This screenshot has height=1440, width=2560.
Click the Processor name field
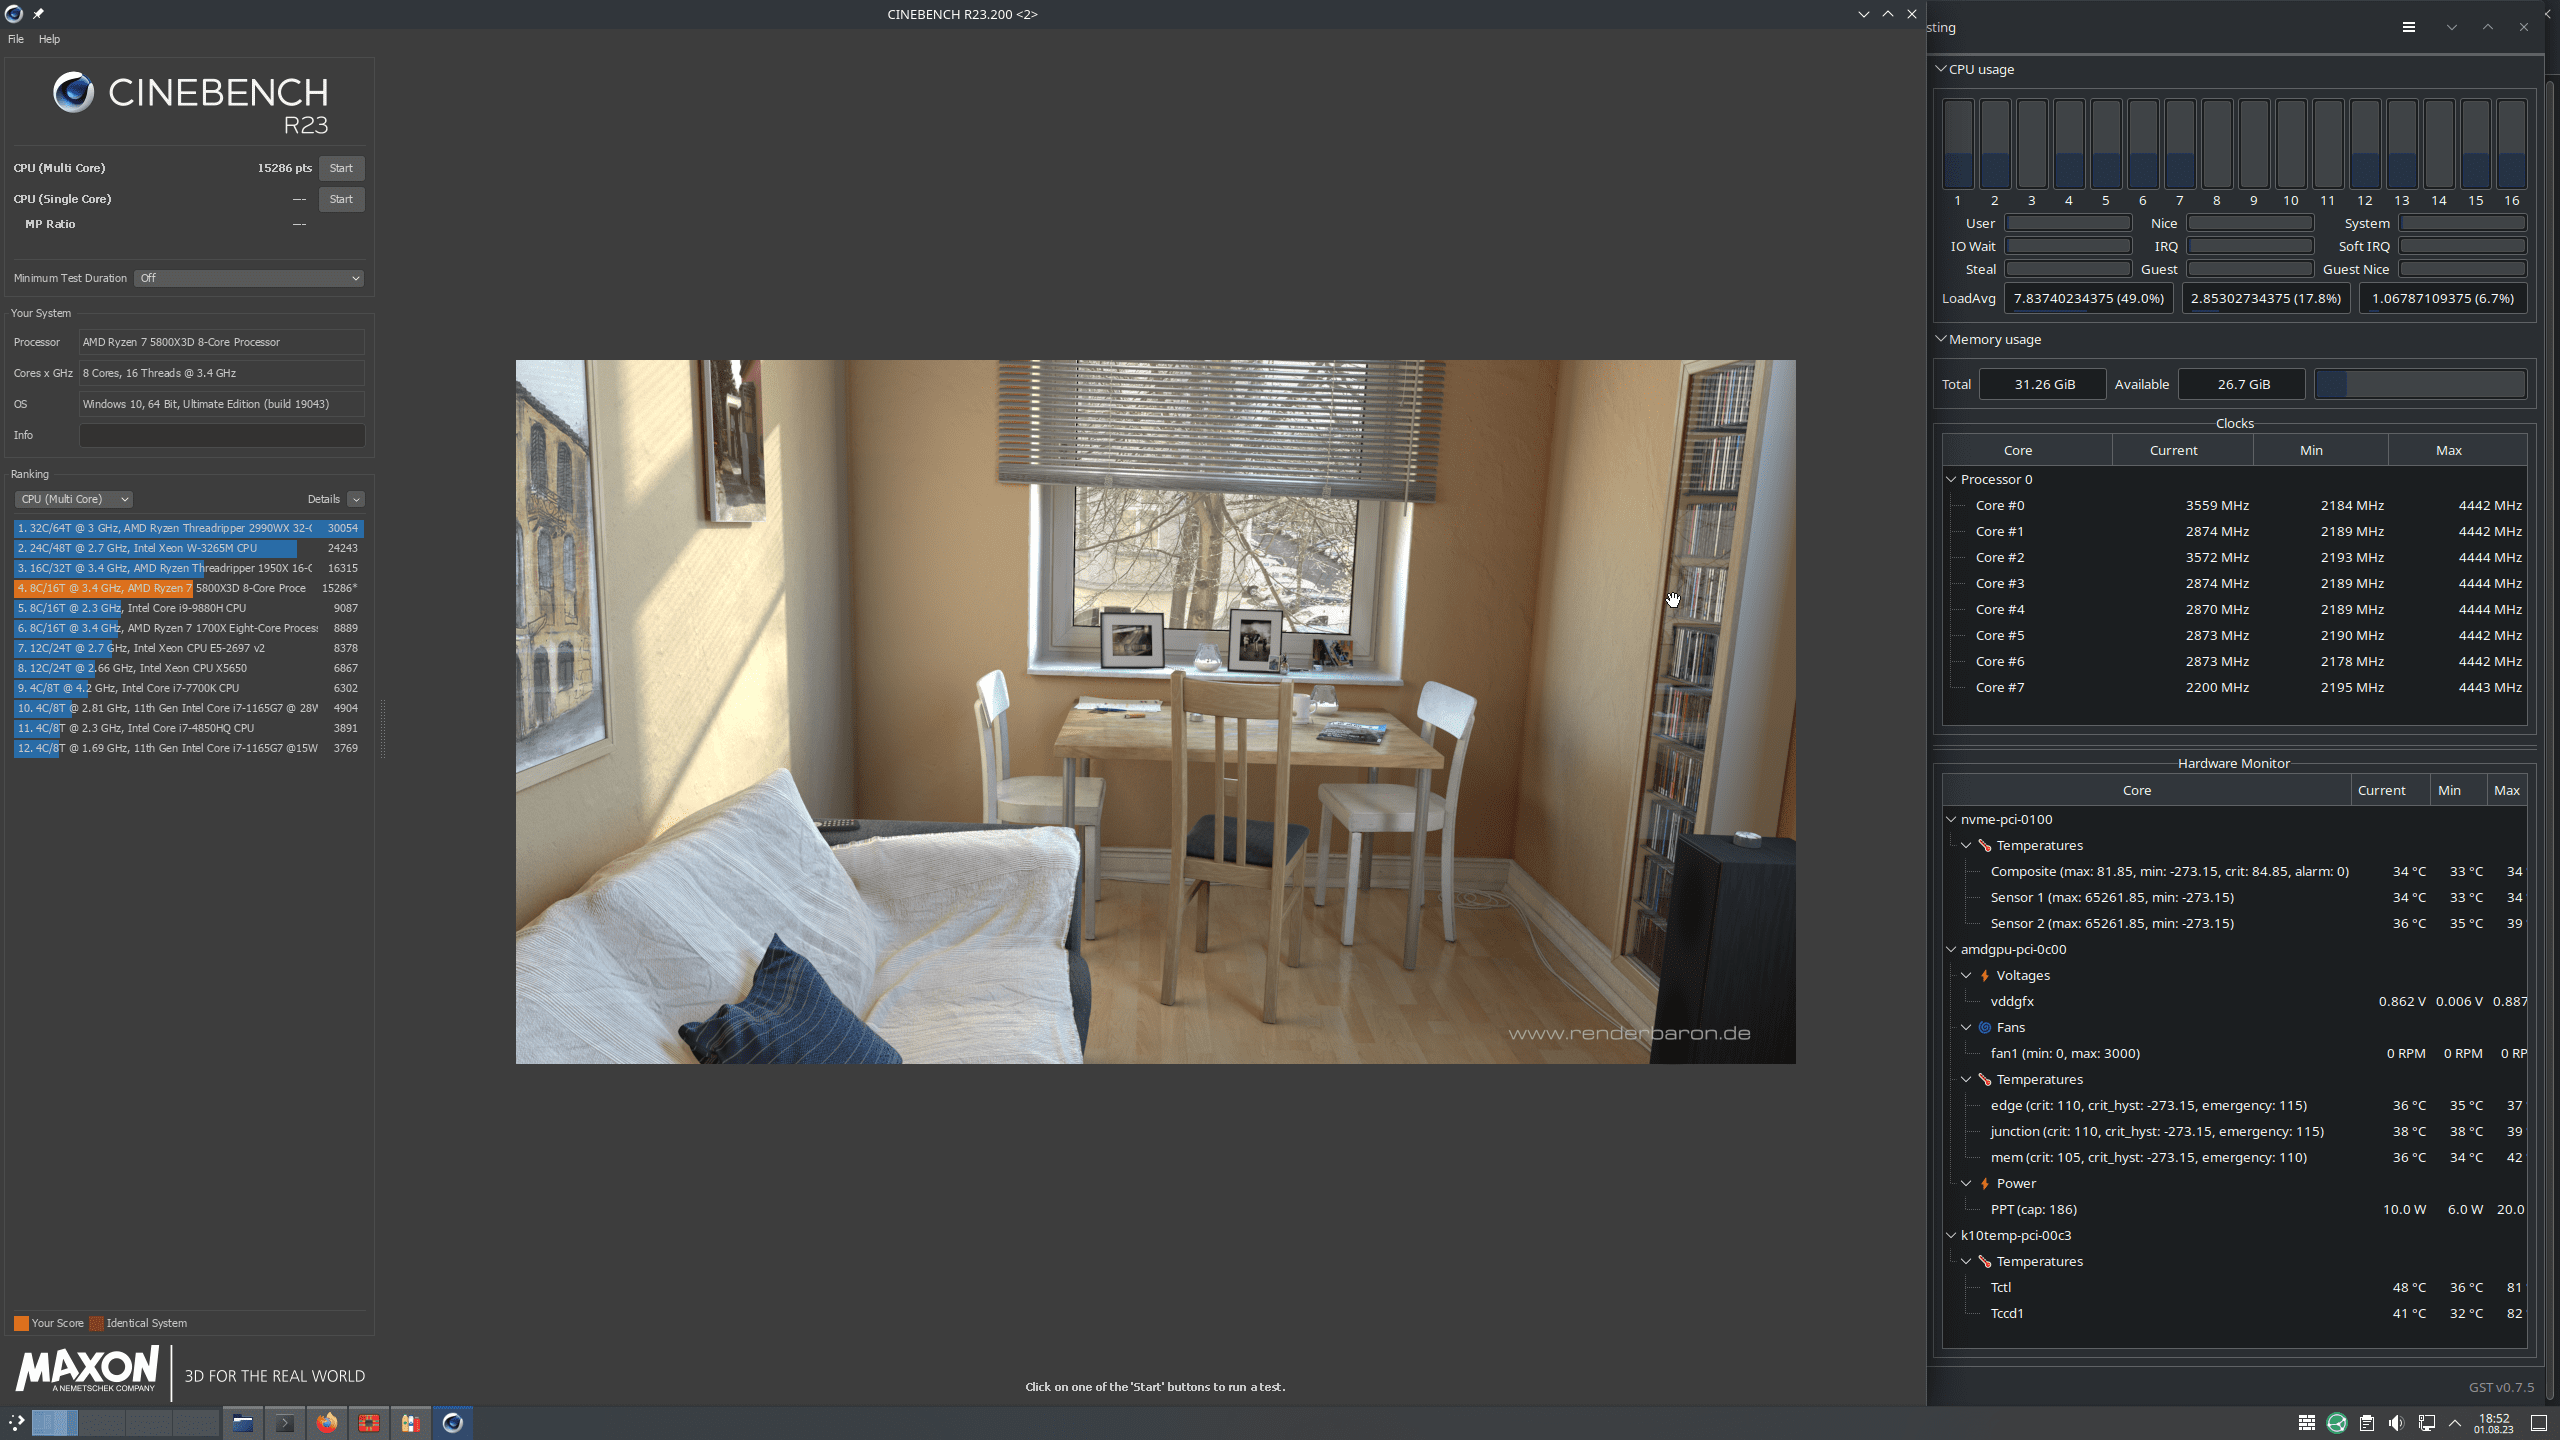(x=222, y=342)
